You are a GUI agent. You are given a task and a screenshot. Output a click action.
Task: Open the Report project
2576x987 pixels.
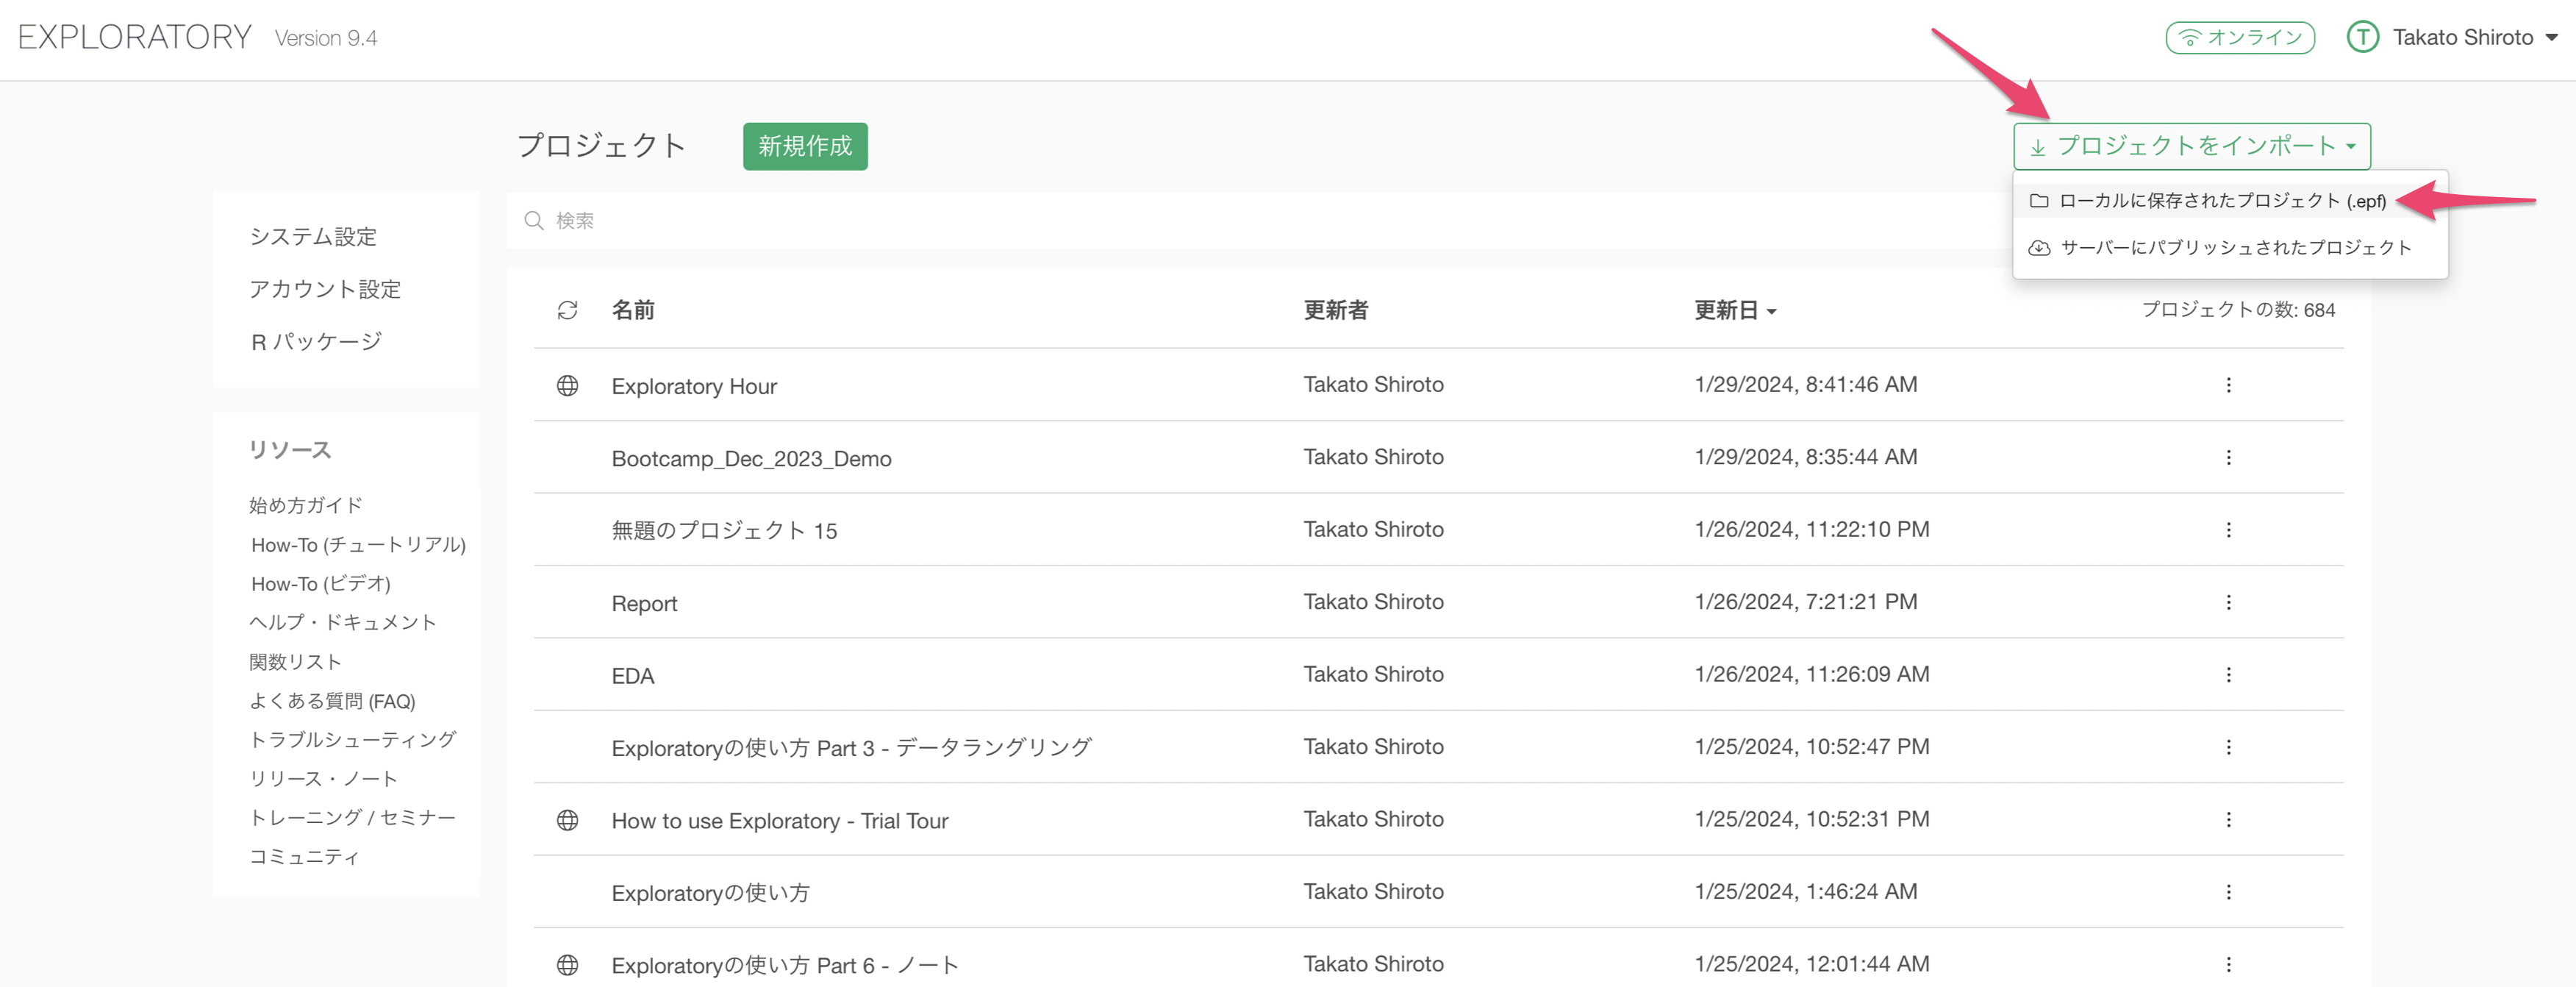(x=644, y=604)
